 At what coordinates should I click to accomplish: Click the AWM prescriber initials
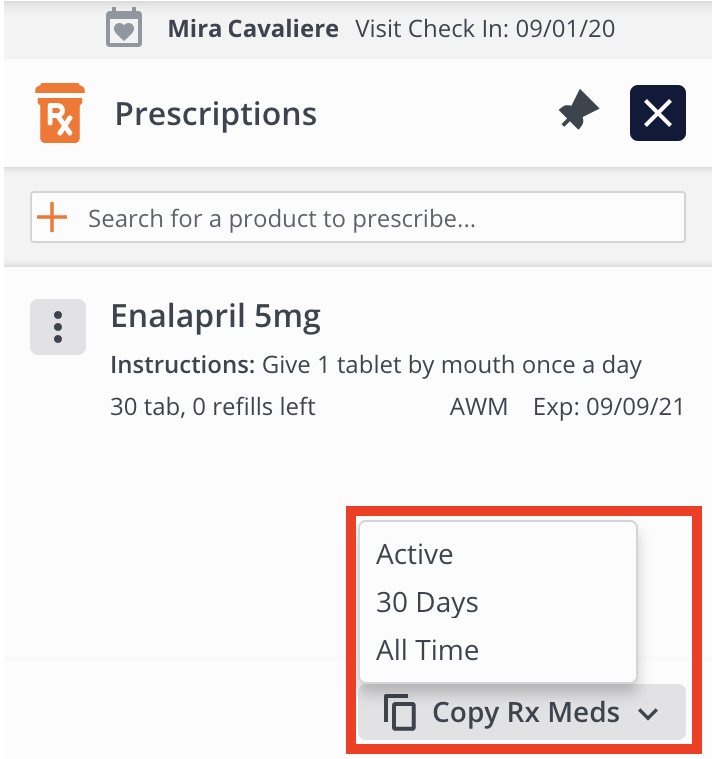(x=479, y=406)
